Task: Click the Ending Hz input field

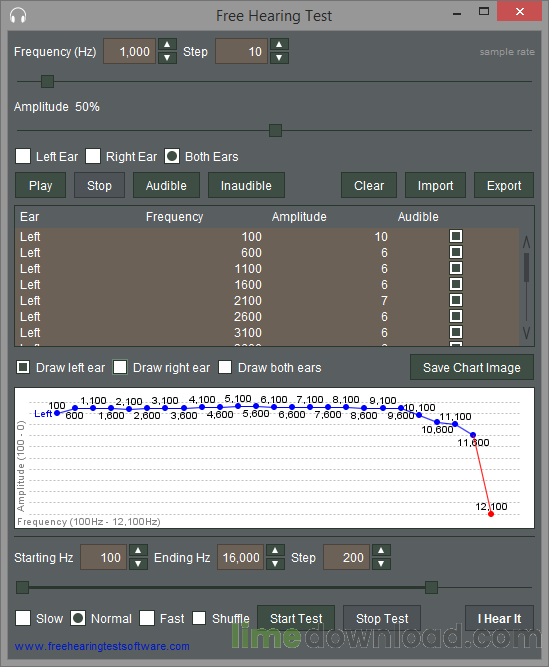Action: pos(241,557)
